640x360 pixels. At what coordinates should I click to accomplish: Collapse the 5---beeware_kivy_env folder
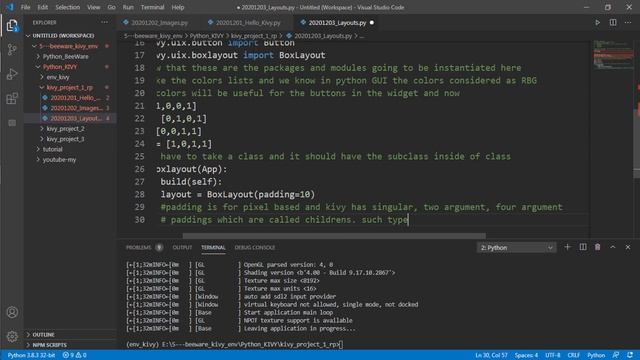[x=70, y=46]
